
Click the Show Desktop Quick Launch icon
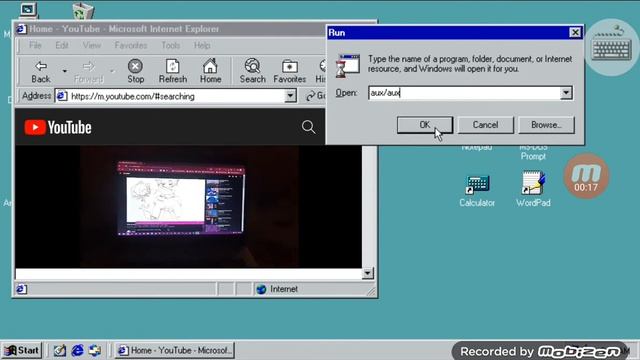pyautogui.click(x=60, y=350)
